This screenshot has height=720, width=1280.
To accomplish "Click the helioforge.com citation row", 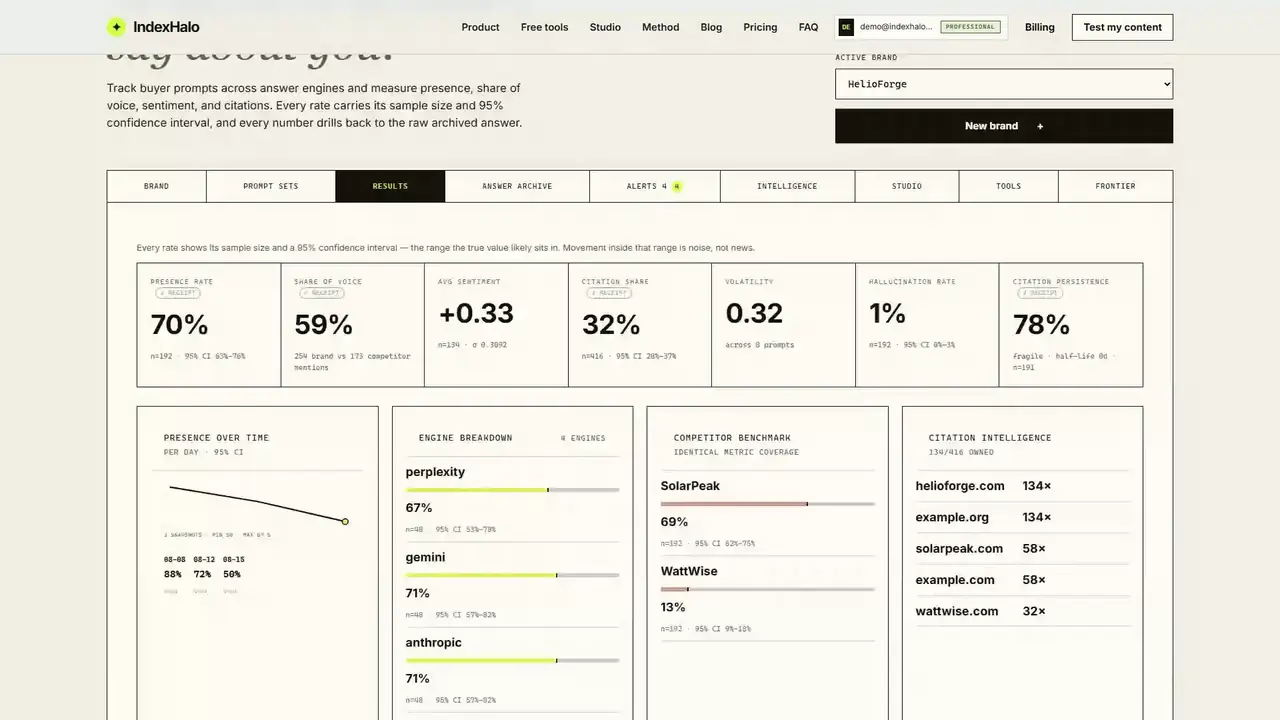I will [x=1022, y=486].
